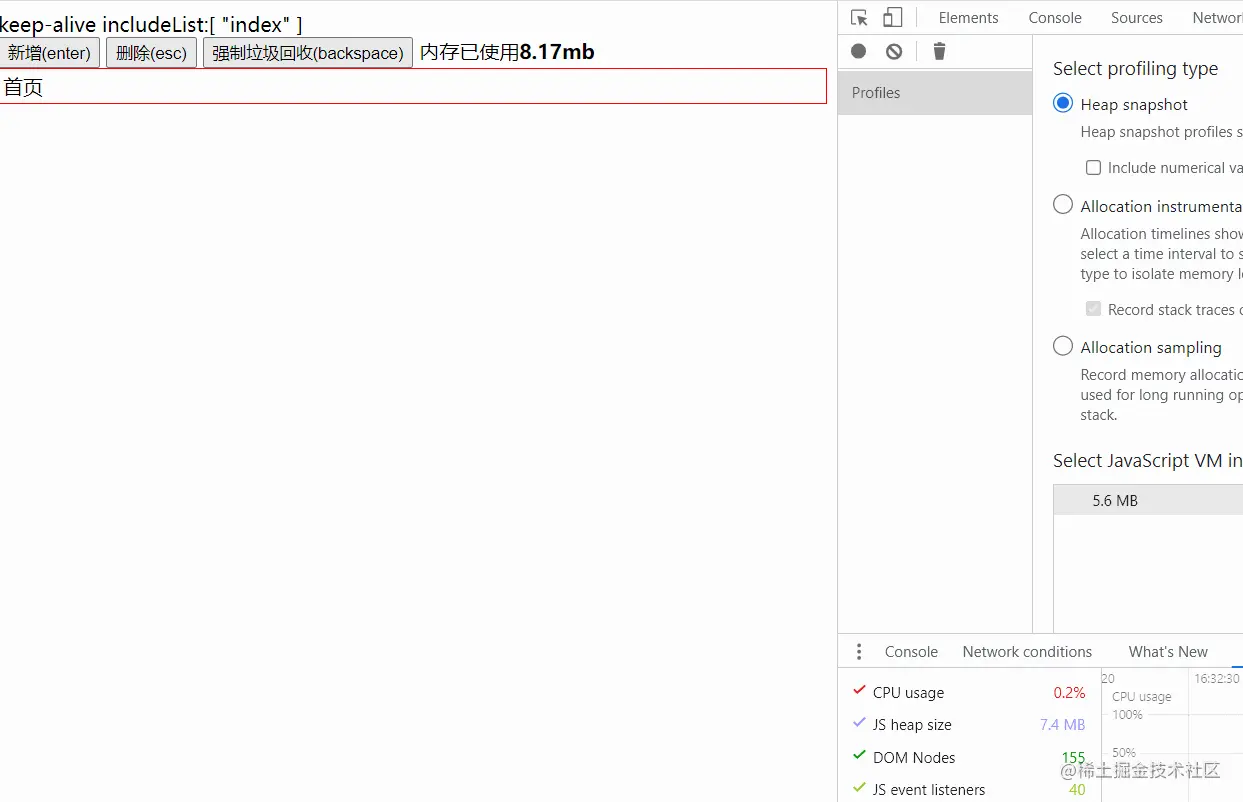Enable Include numerical values checkbox
This screenshot has height=802, width=1243.
(x=1094, y=168)
